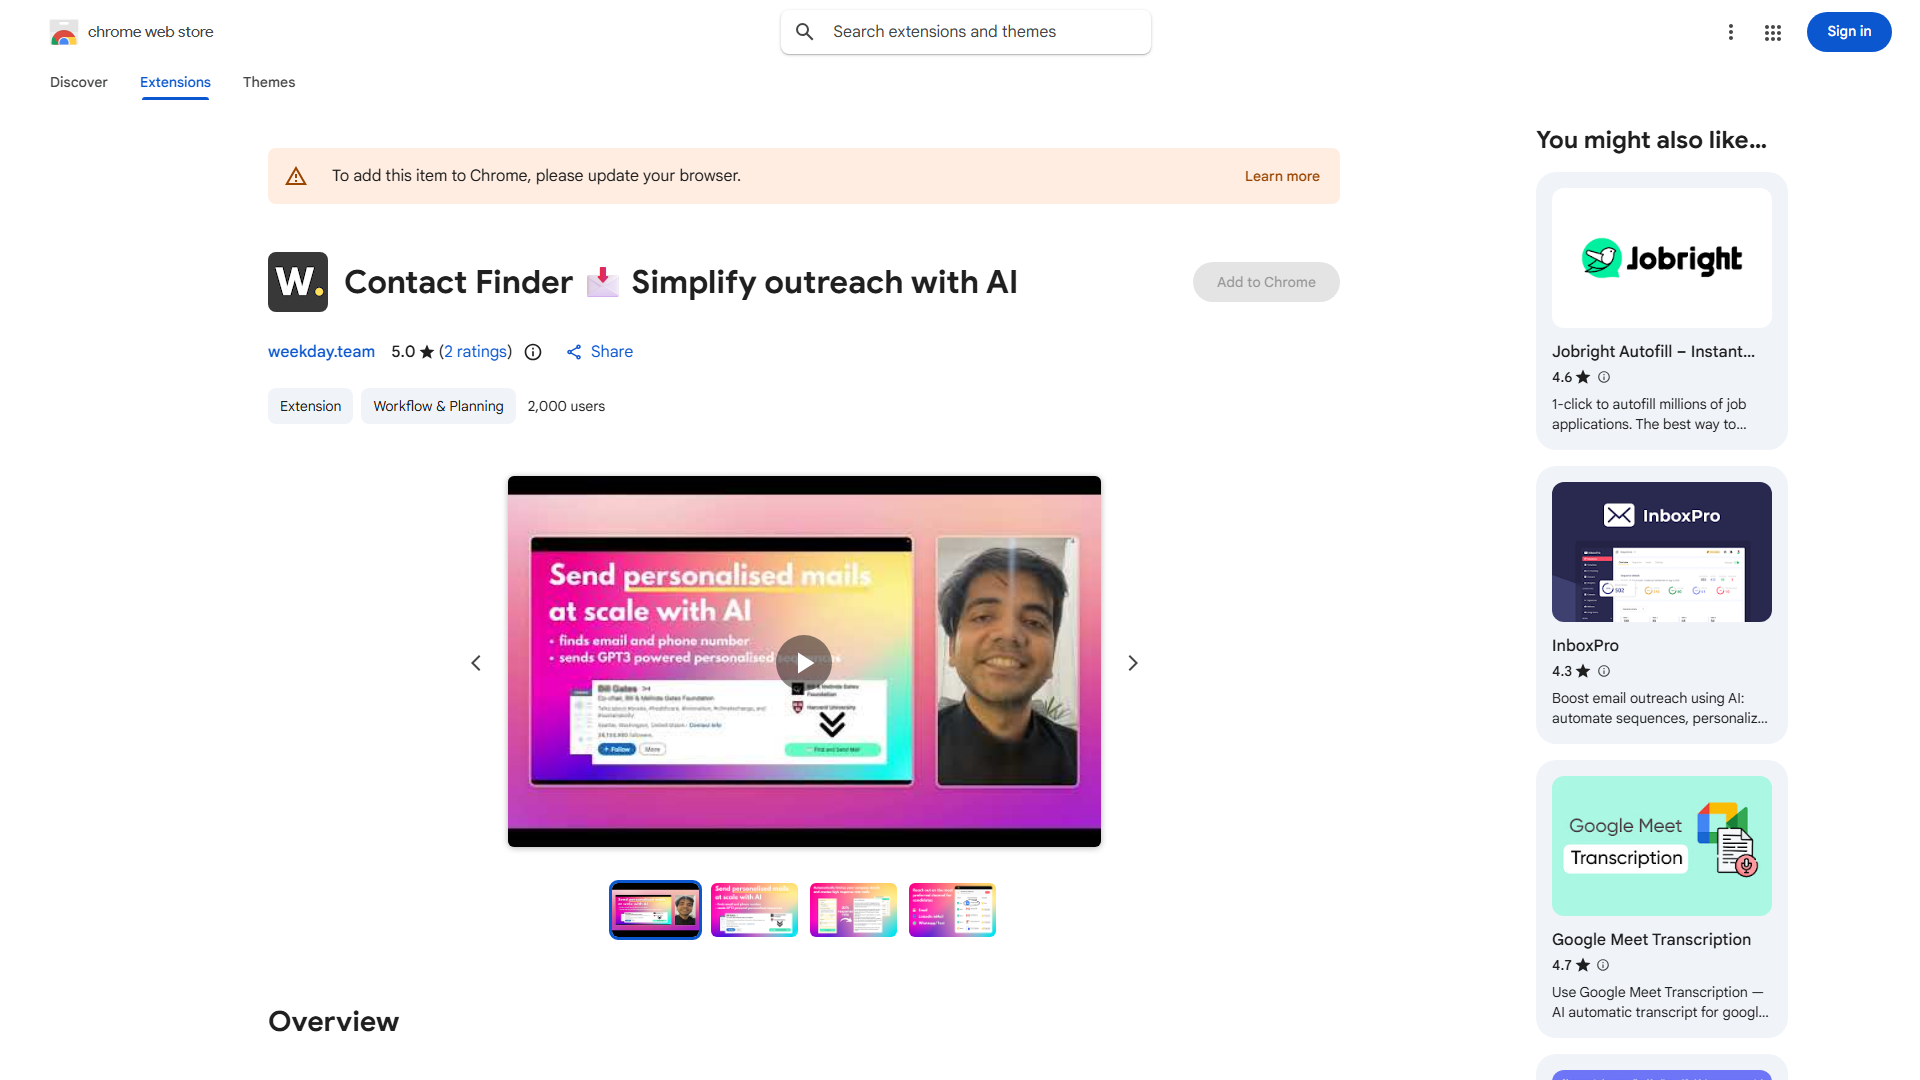Viewport: 1920px width, 1080px height.
Task: Go to previous screenshot with left chevron
Action: 476,663
